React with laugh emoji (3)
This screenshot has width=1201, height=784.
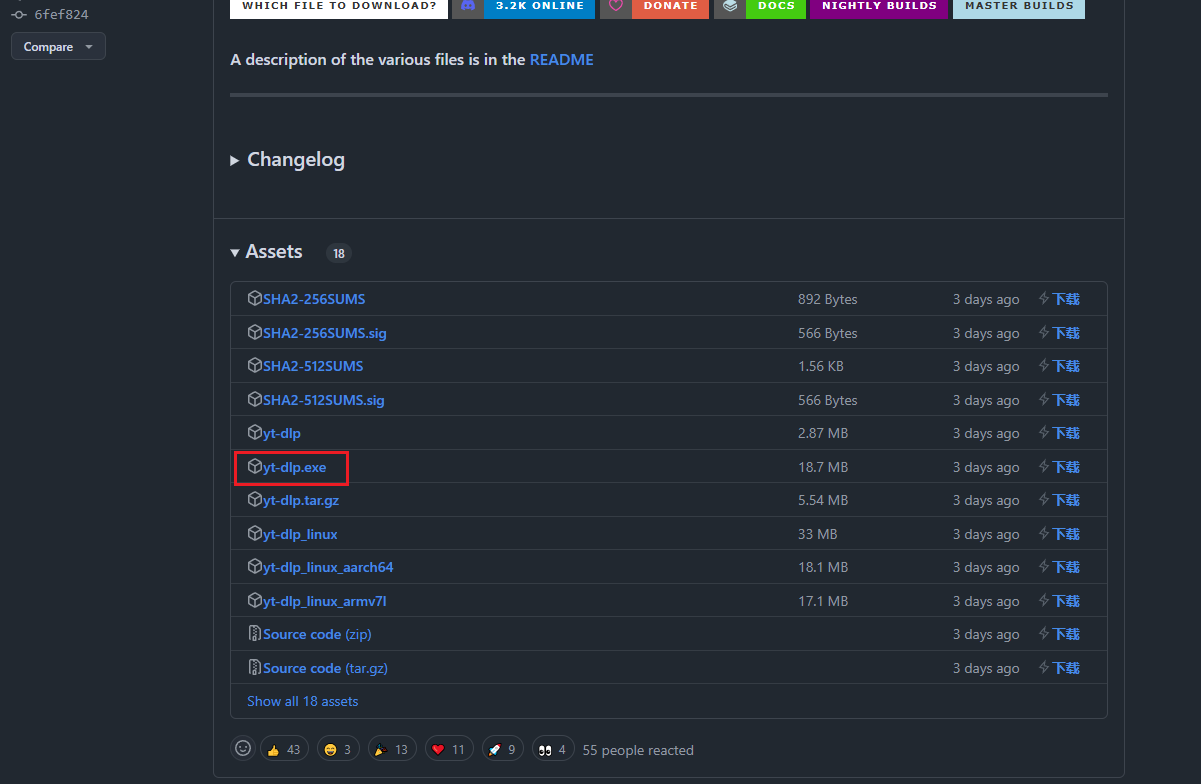[338, 749]
